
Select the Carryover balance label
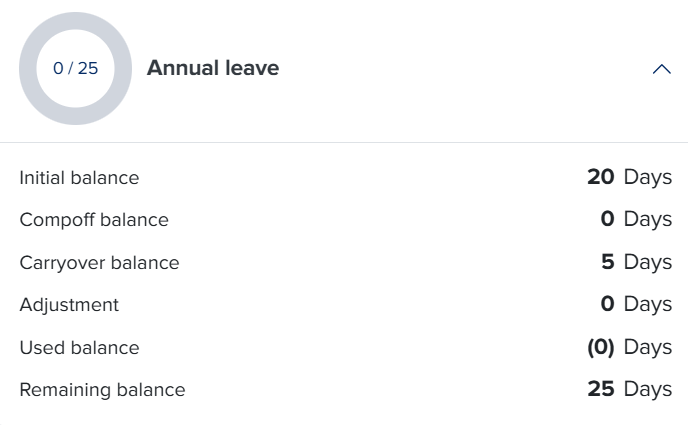(x=99, y=263)
